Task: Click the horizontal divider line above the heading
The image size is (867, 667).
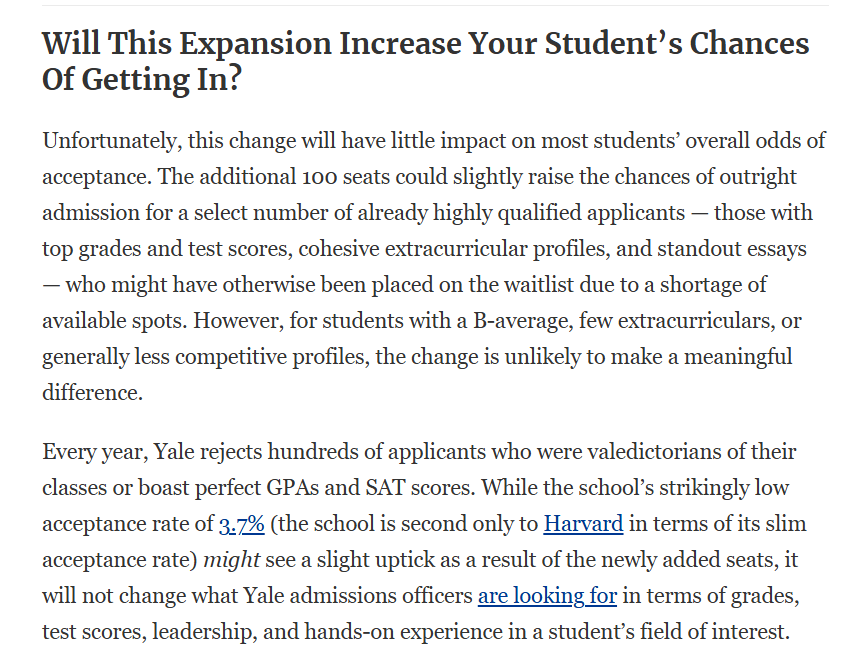Action: pyautogui.click(x=435, y=6)
